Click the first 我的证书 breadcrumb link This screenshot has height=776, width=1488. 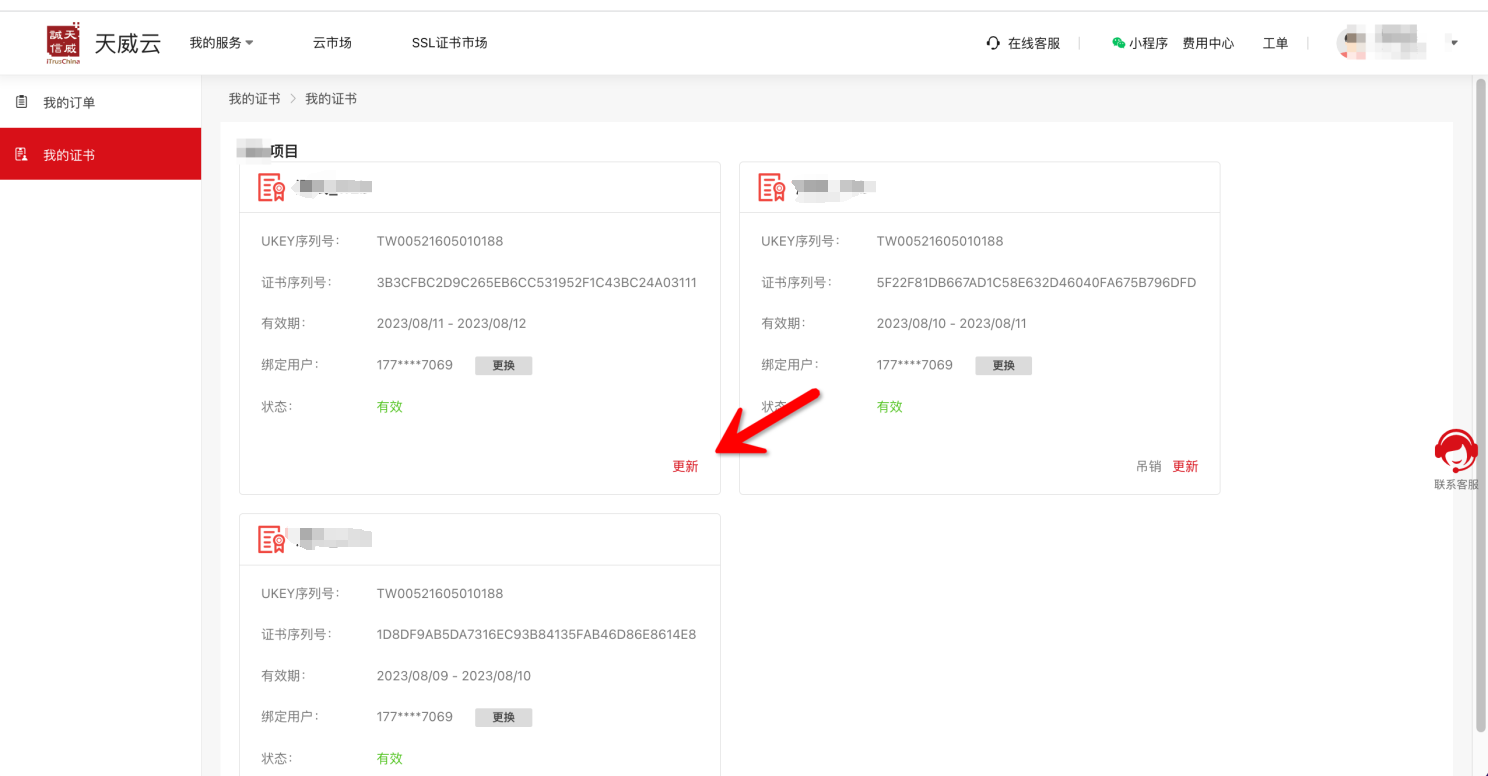click(x=254, y=99)
